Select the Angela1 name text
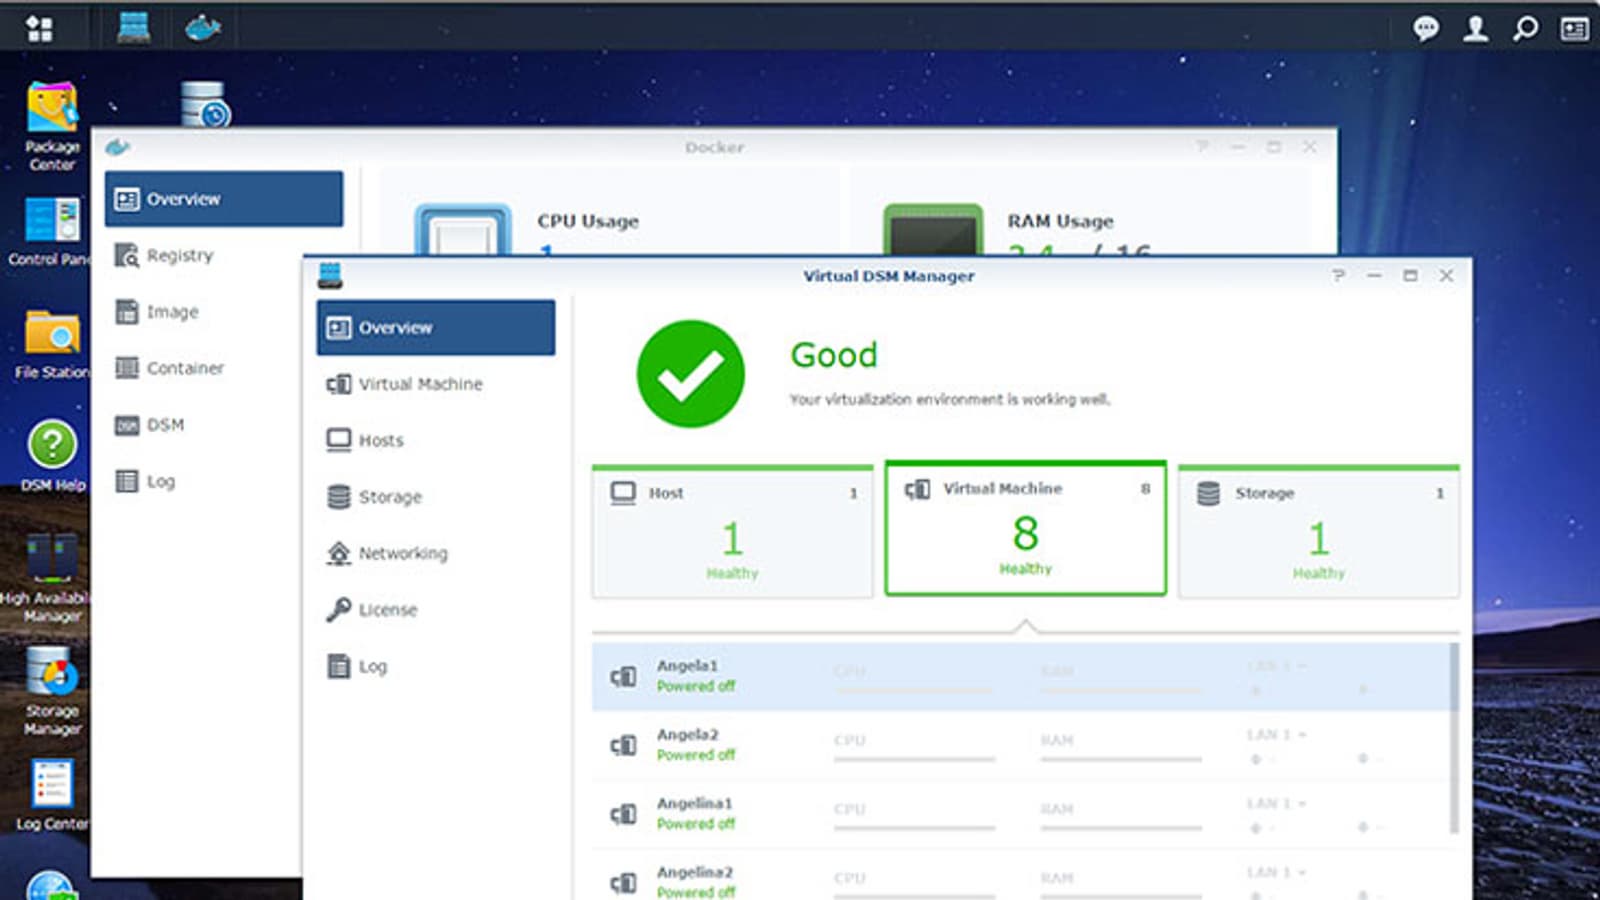Screen dimensions: 1600x900 (x=687, y=666)
